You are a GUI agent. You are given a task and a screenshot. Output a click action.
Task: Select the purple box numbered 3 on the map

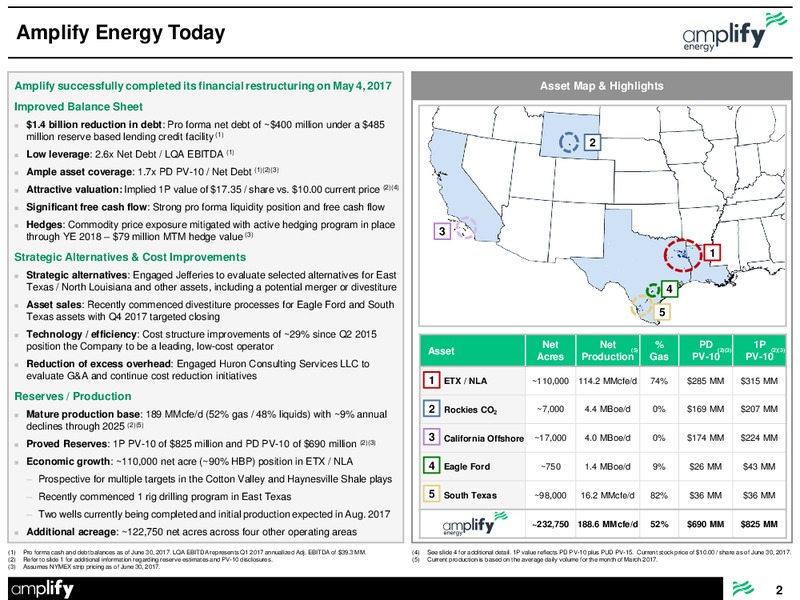tap(442, 231)
